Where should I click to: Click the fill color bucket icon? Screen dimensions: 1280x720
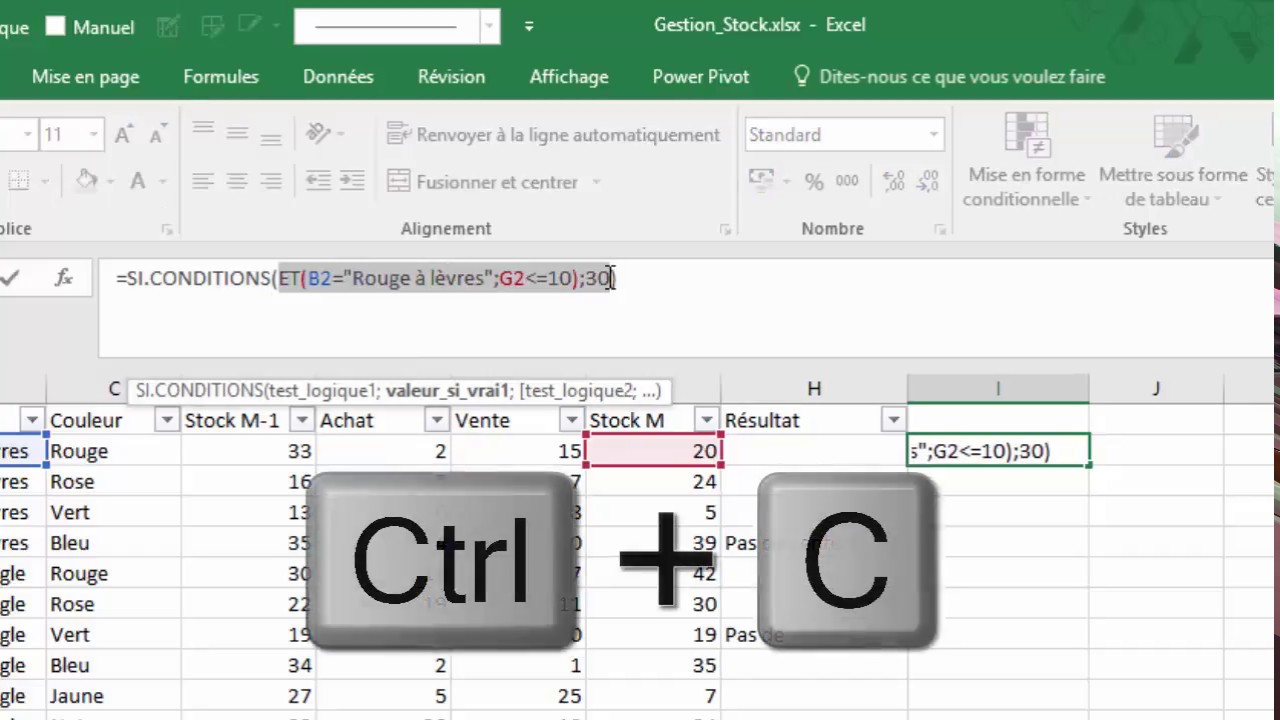click(87, 181)
